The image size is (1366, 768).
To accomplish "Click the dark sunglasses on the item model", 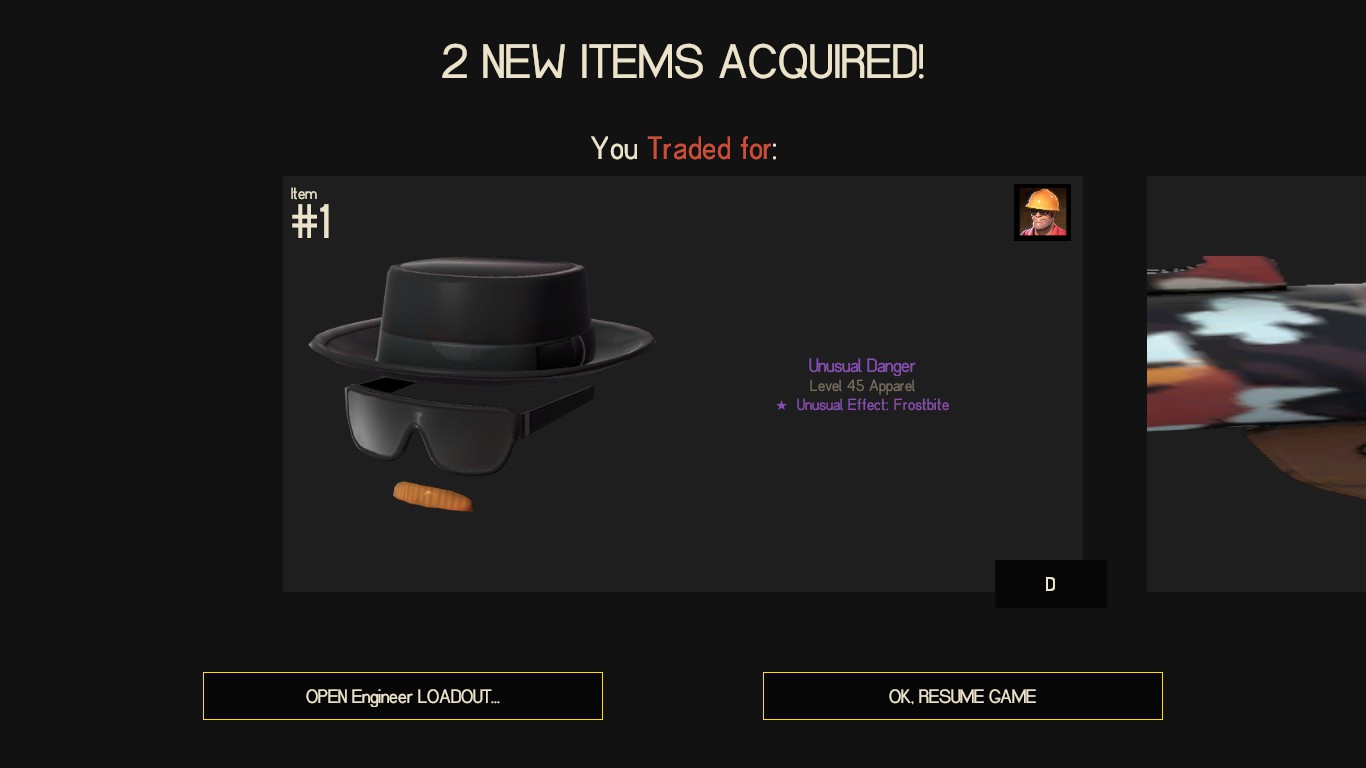I will (x=440, y=425).
